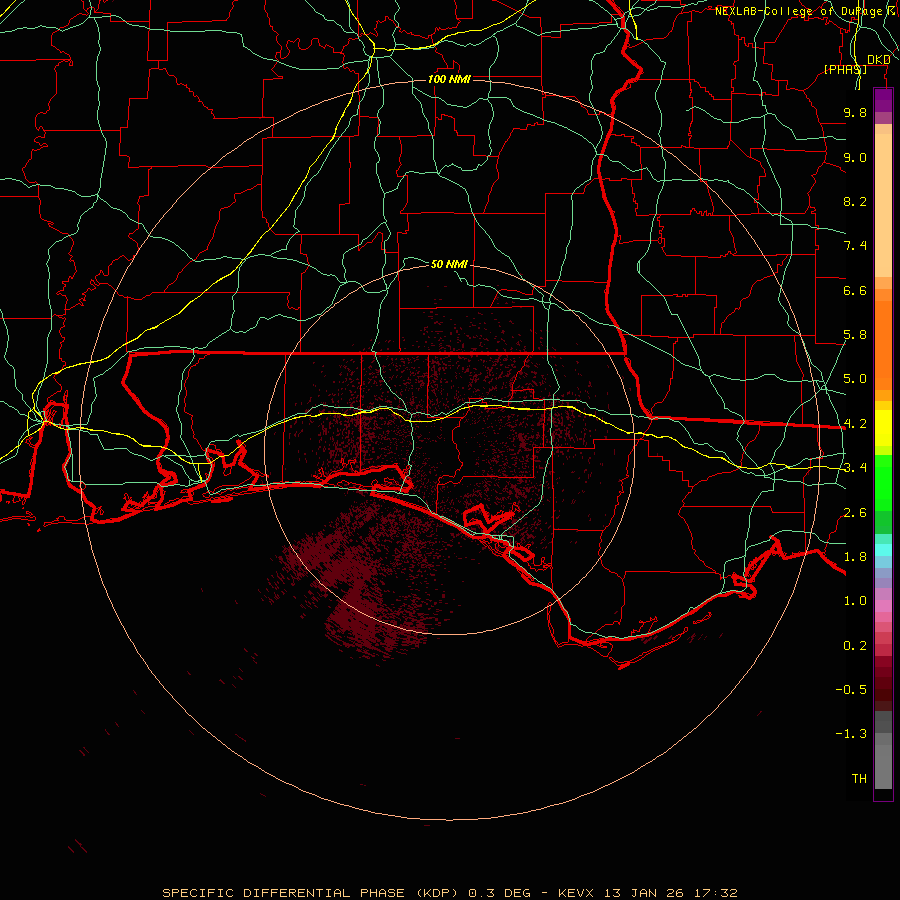Click the yellow segment of the color bar
This screenshot has width=900, height=900.
click(x=883, y=428)
